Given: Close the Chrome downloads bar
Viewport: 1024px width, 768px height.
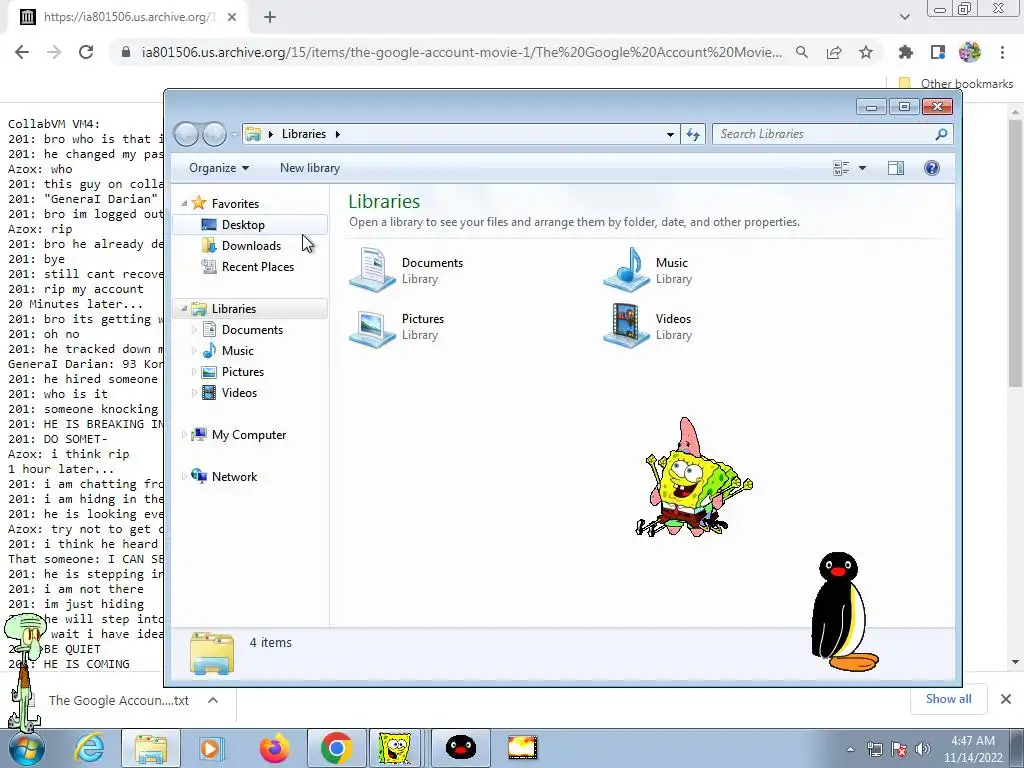Looking at the screenshot, I should pyautogui.click(x=1006, y=699).
